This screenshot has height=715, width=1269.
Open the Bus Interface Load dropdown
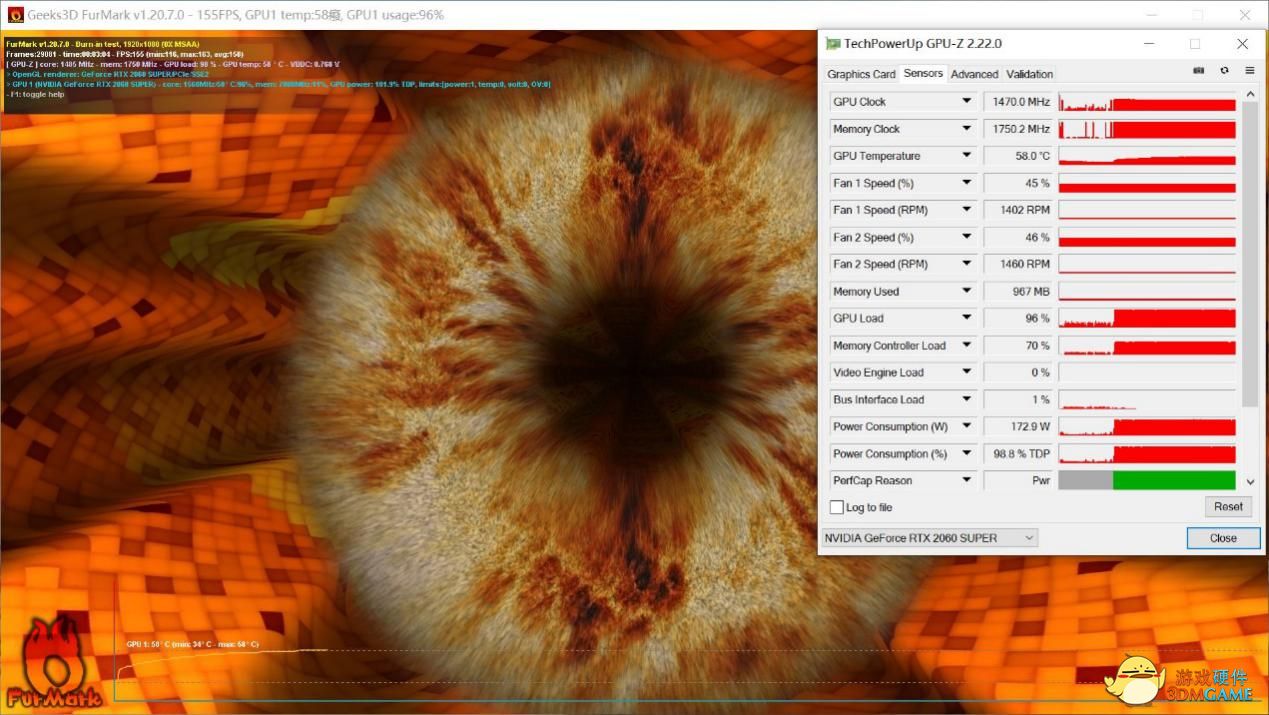[967, 399]
